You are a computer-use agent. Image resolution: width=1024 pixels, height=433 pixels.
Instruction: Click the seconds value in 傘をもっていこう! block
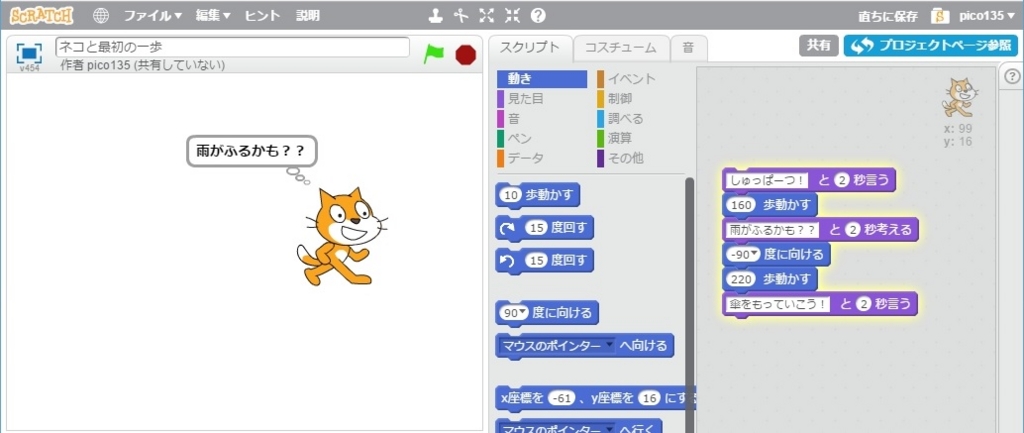863,304
